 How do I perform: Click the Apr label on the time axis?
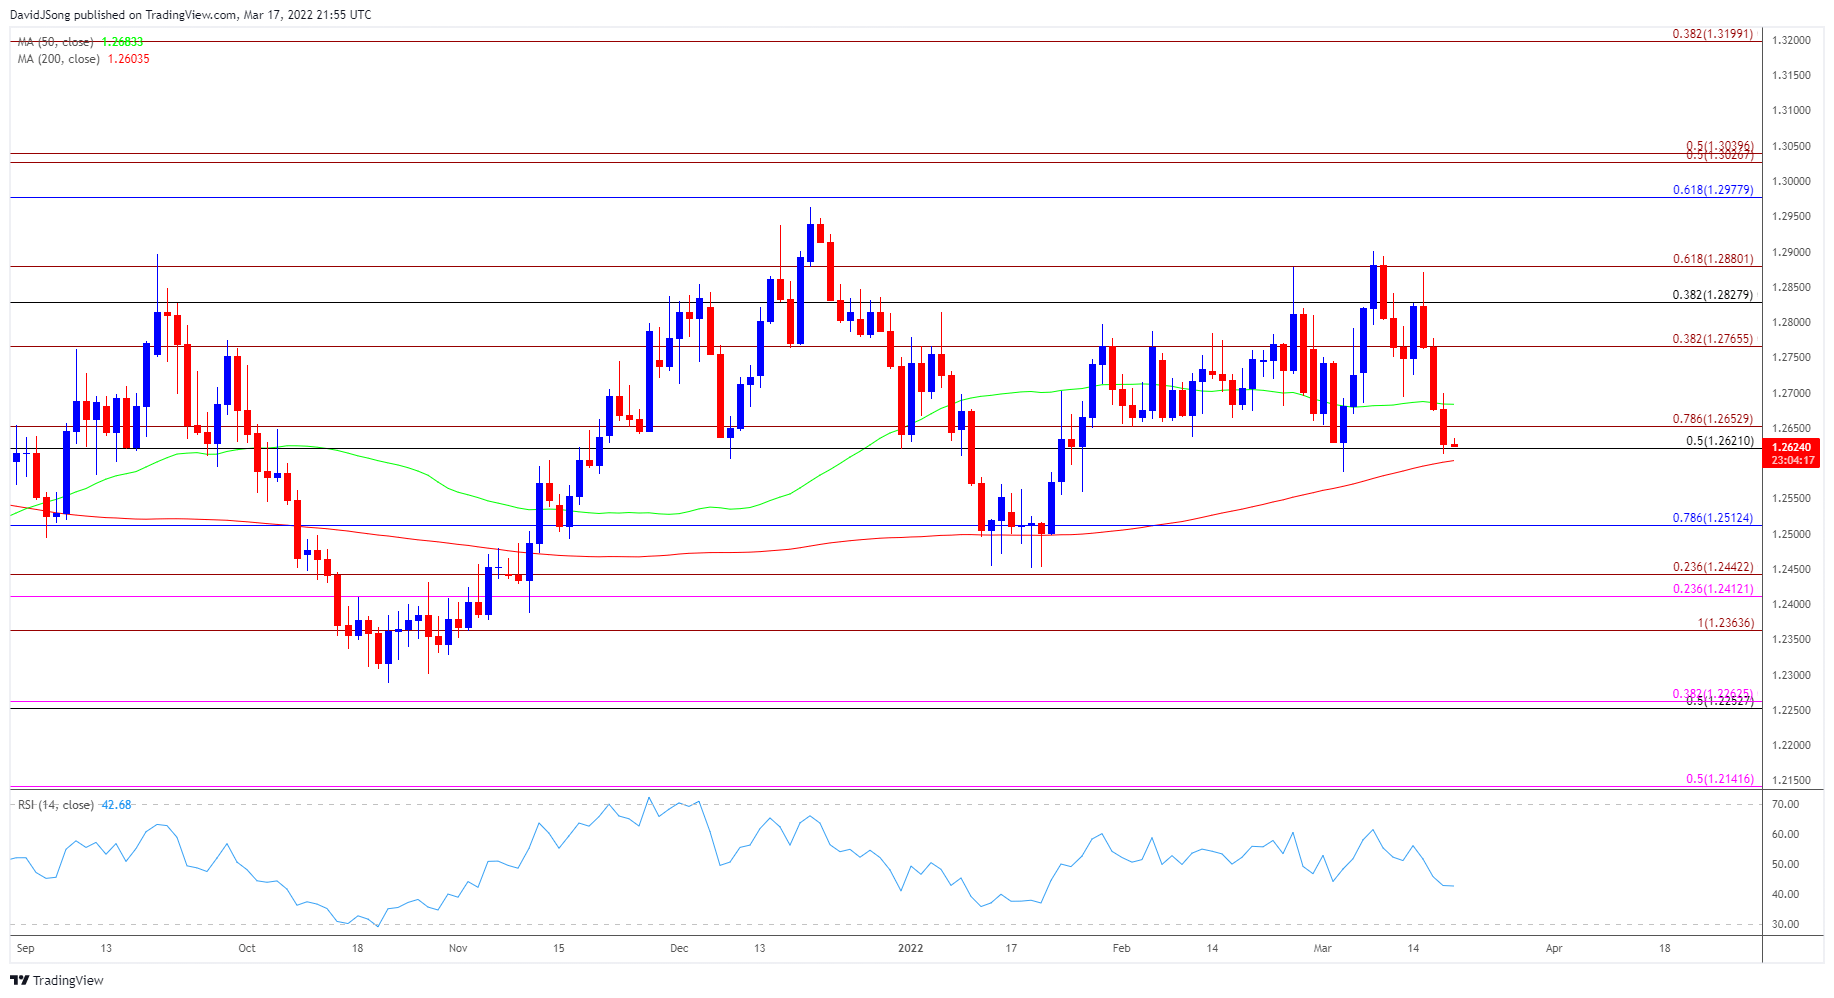click(x=1554, y=948)
